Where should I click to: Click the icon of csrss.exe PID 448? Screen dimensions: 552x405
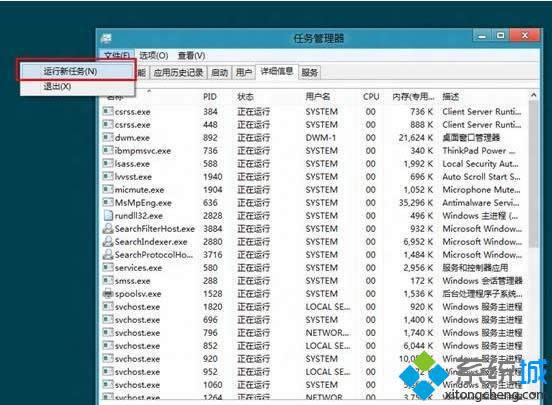108,124
